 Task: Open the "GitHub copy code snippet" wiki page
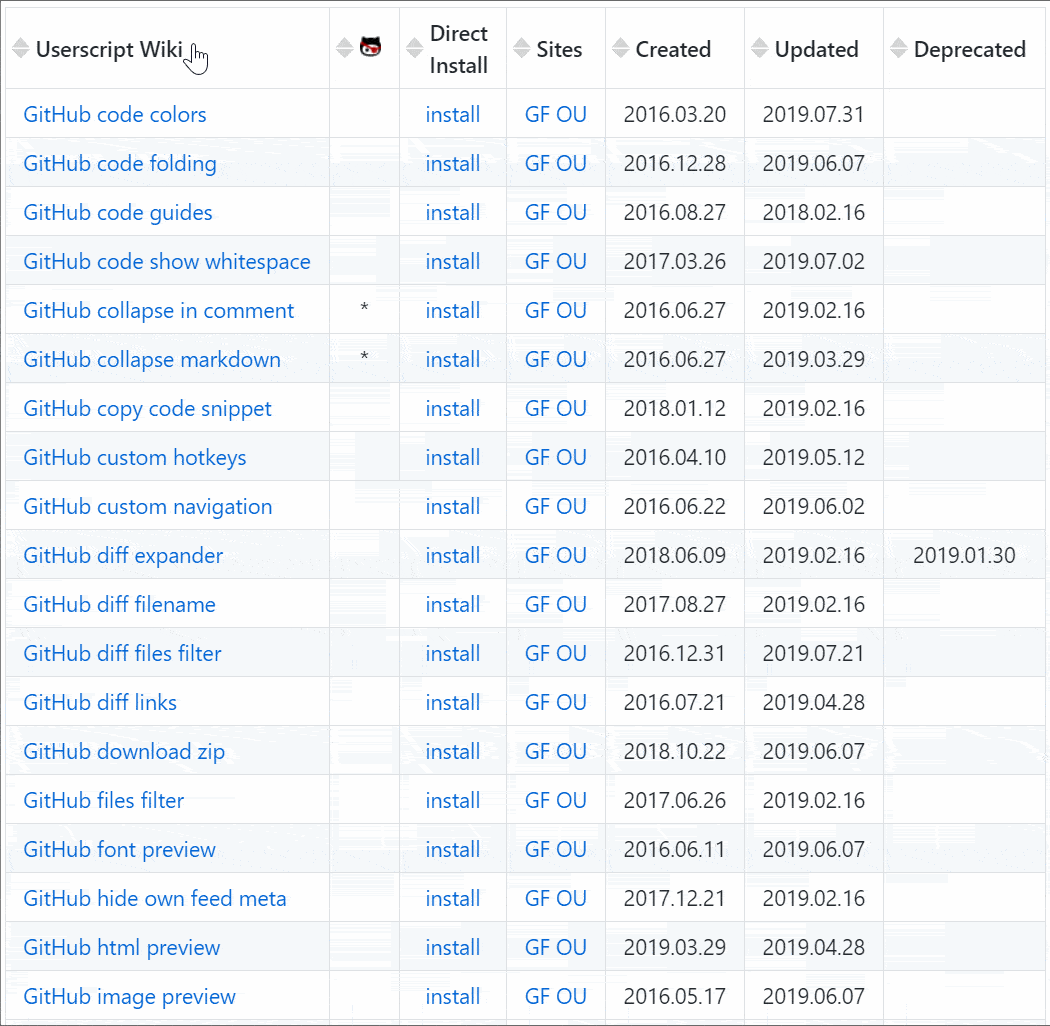point(146,408)
